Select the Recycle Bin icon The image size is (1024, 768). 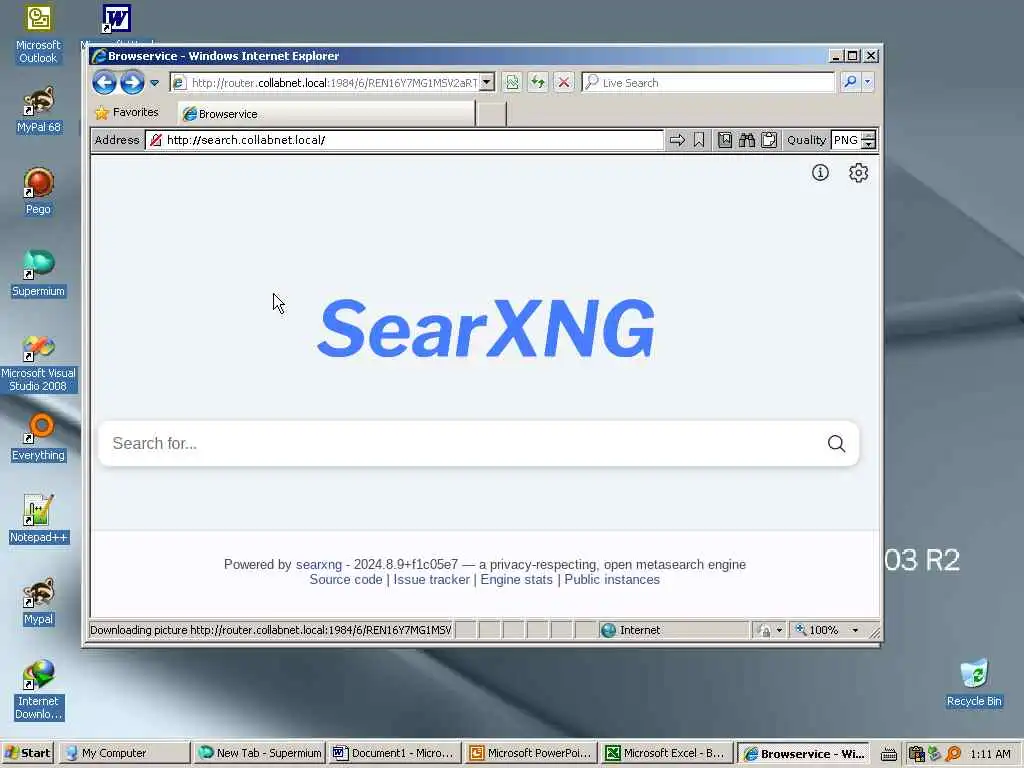click(x=974, y=683)
